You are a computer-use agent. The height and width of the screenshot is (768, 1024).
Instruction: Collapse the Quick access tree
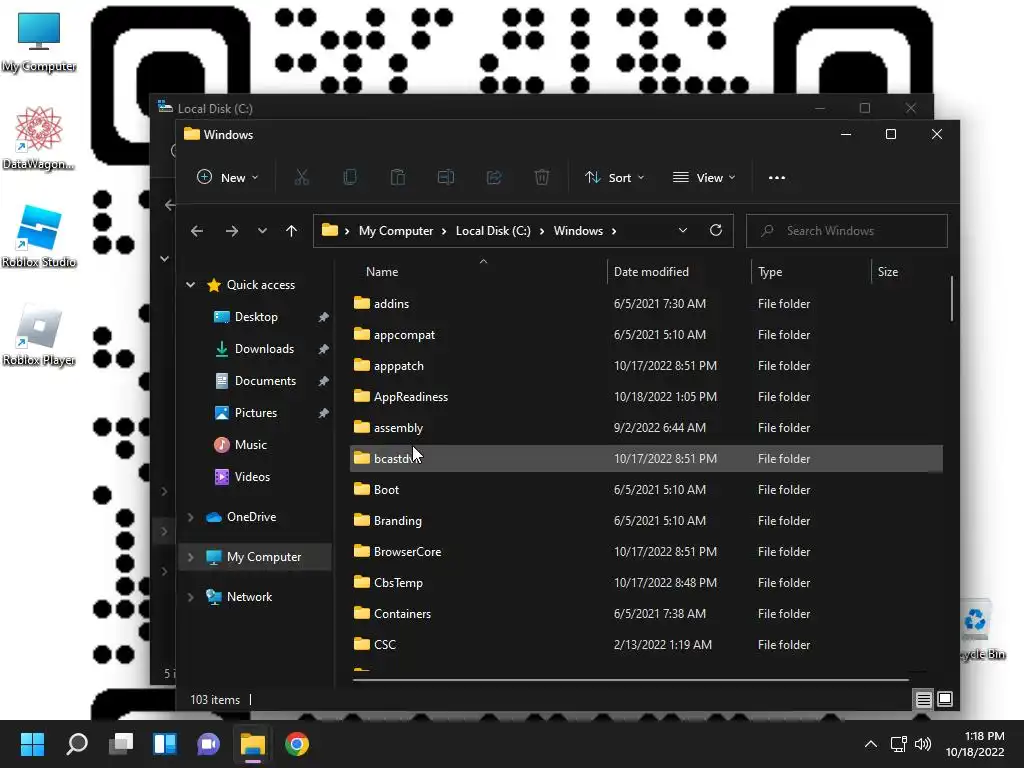click(191, 285)
